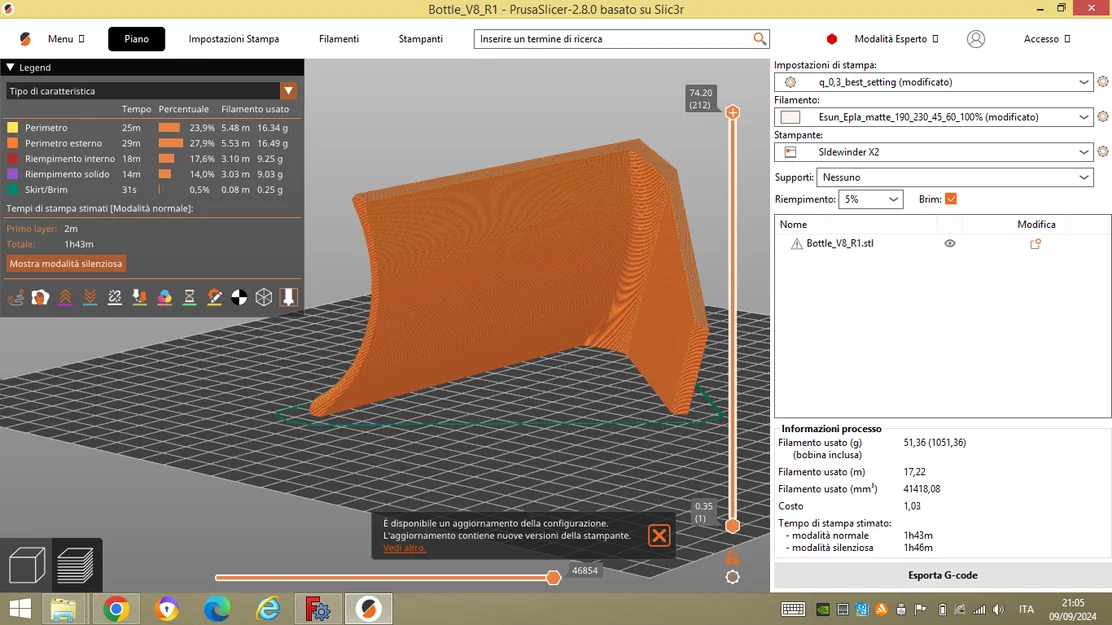1112x625 pixels.
Task: Click the orange vertical layer slider track
Action: coord(733,319)
